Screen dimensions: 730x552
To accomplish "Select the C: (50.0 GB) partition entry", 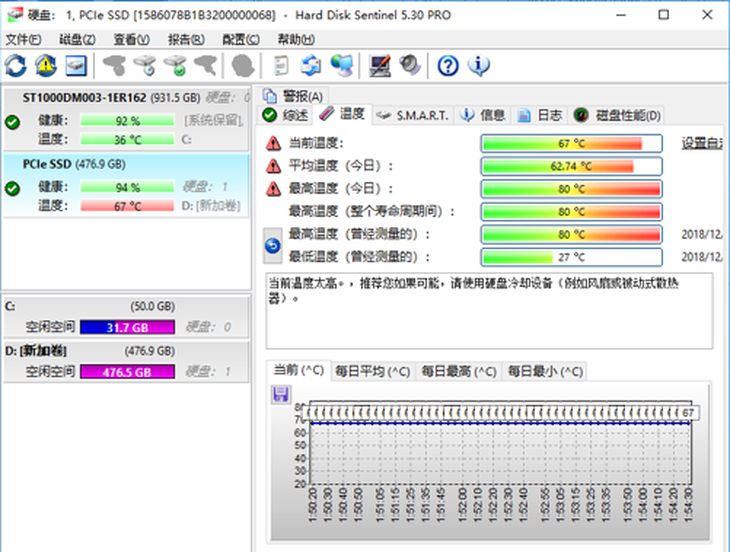I will pyautogui.click(x=126, y=317).
